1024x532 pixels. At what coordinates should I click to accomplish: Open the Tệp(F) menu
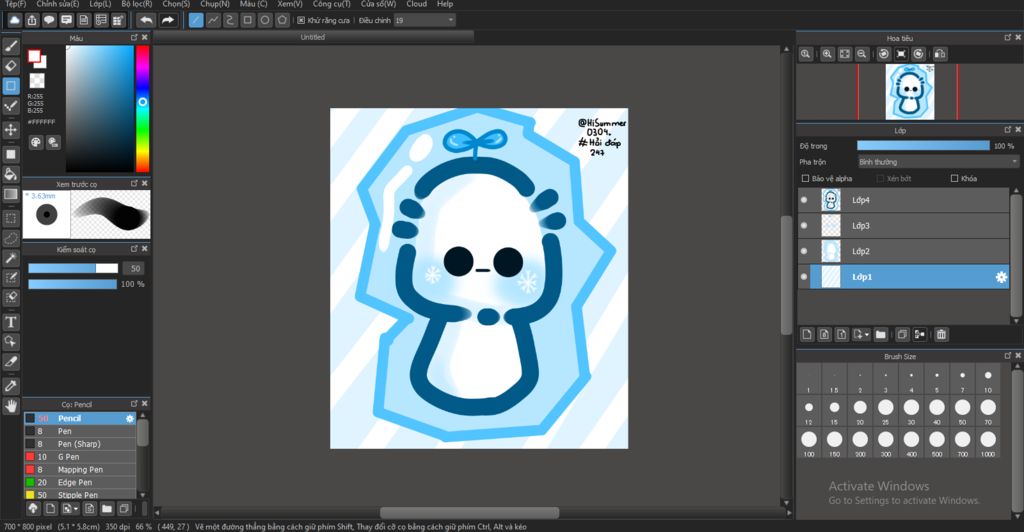16,4
